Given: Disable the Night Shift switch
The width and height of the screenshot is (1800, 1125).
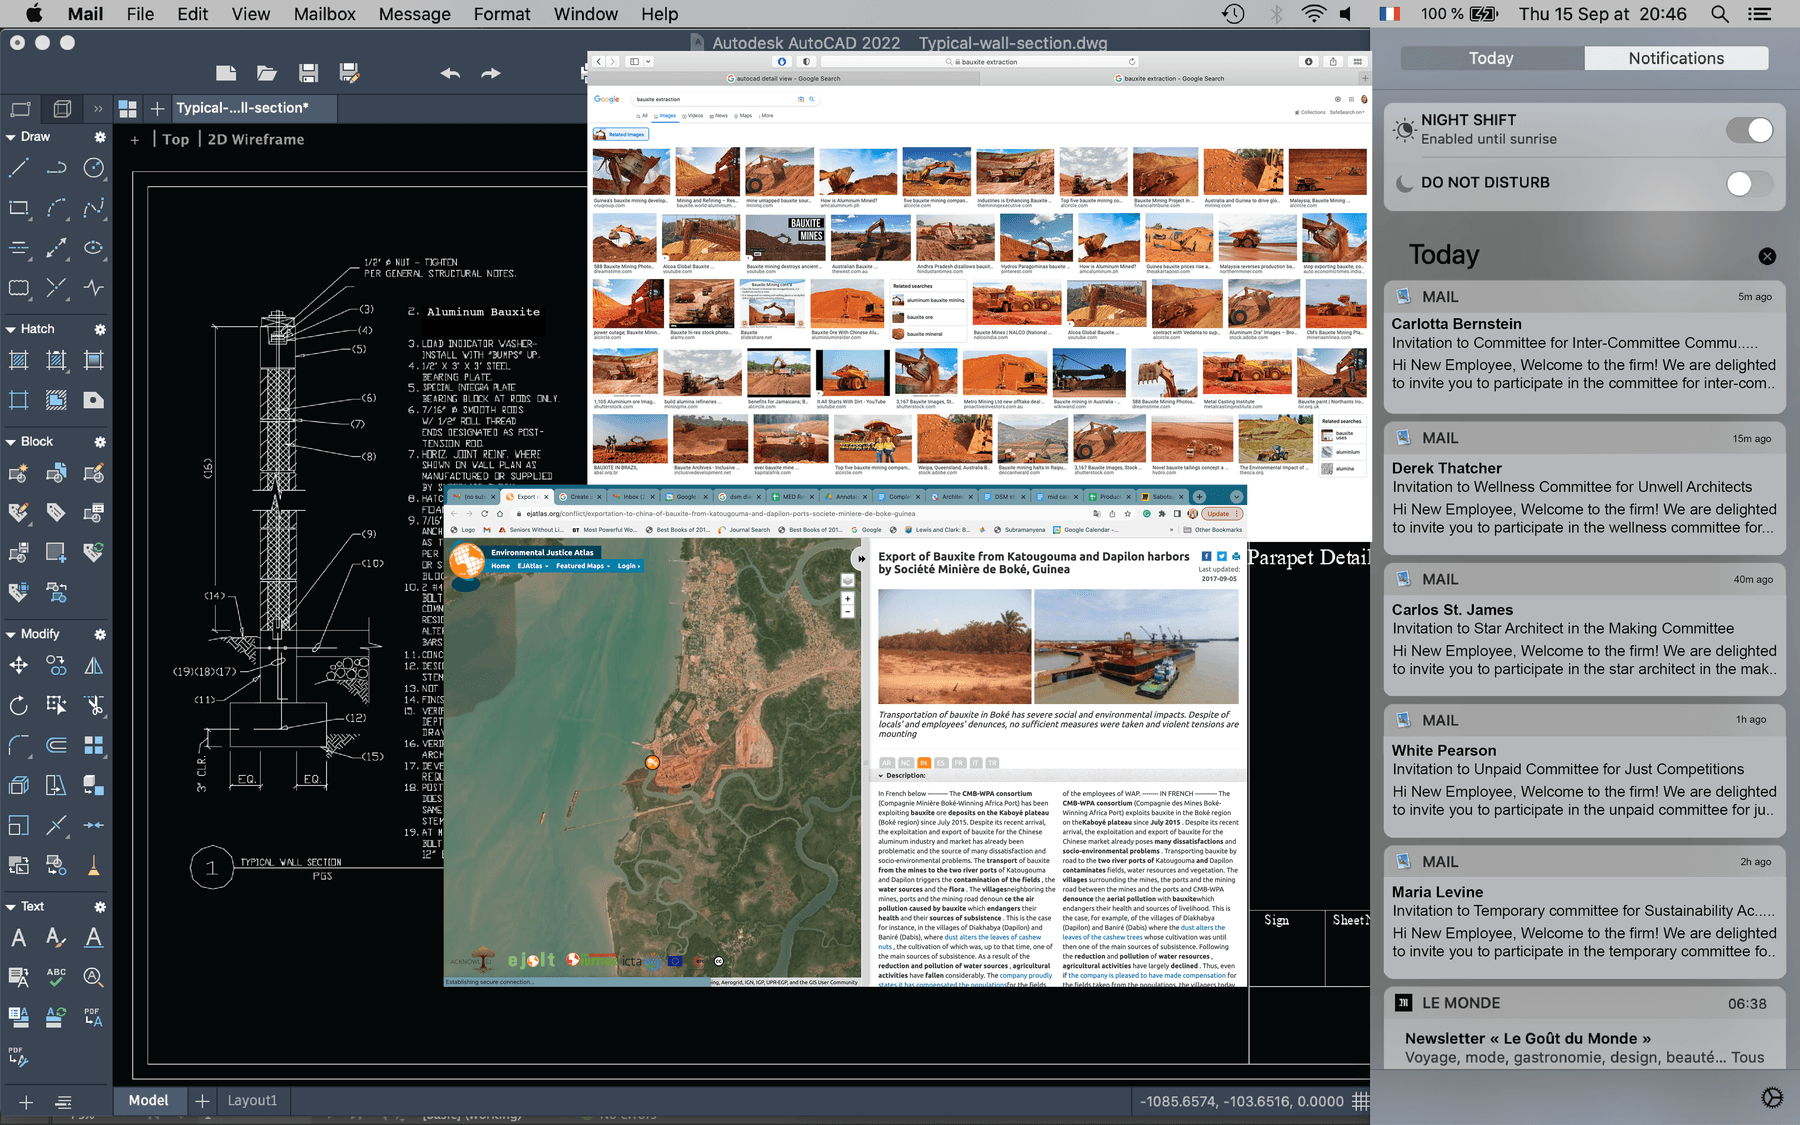Looking at the screenshot, I should [x=1749, y=130].
